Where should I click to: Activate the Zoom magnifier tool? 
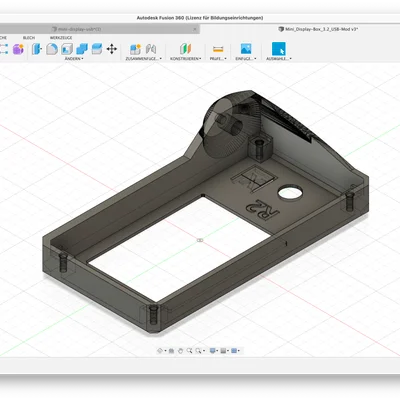coord(189,351)
